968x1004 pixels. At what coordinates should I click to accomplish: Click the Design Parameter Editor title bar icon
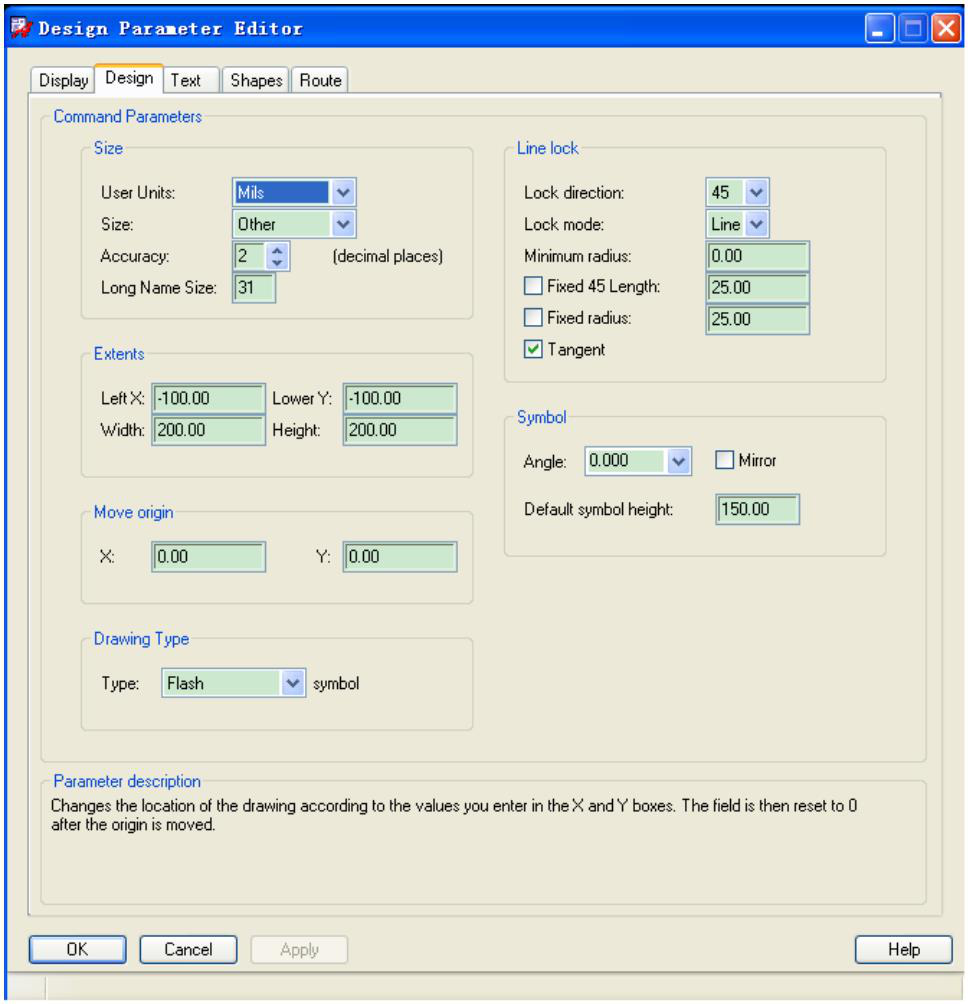pos(20,28)
